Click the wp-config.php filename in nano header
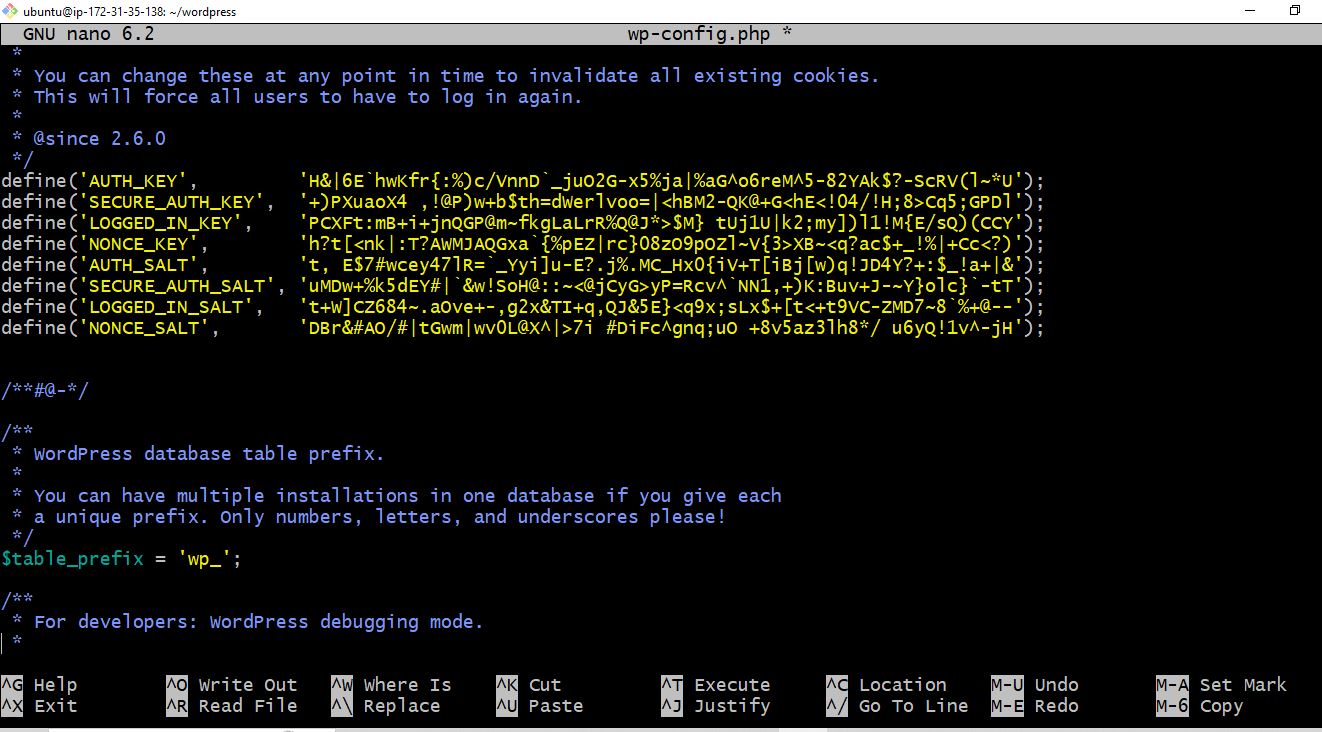The width and height of the screenshot is (1322, 732). pos(698,34)
